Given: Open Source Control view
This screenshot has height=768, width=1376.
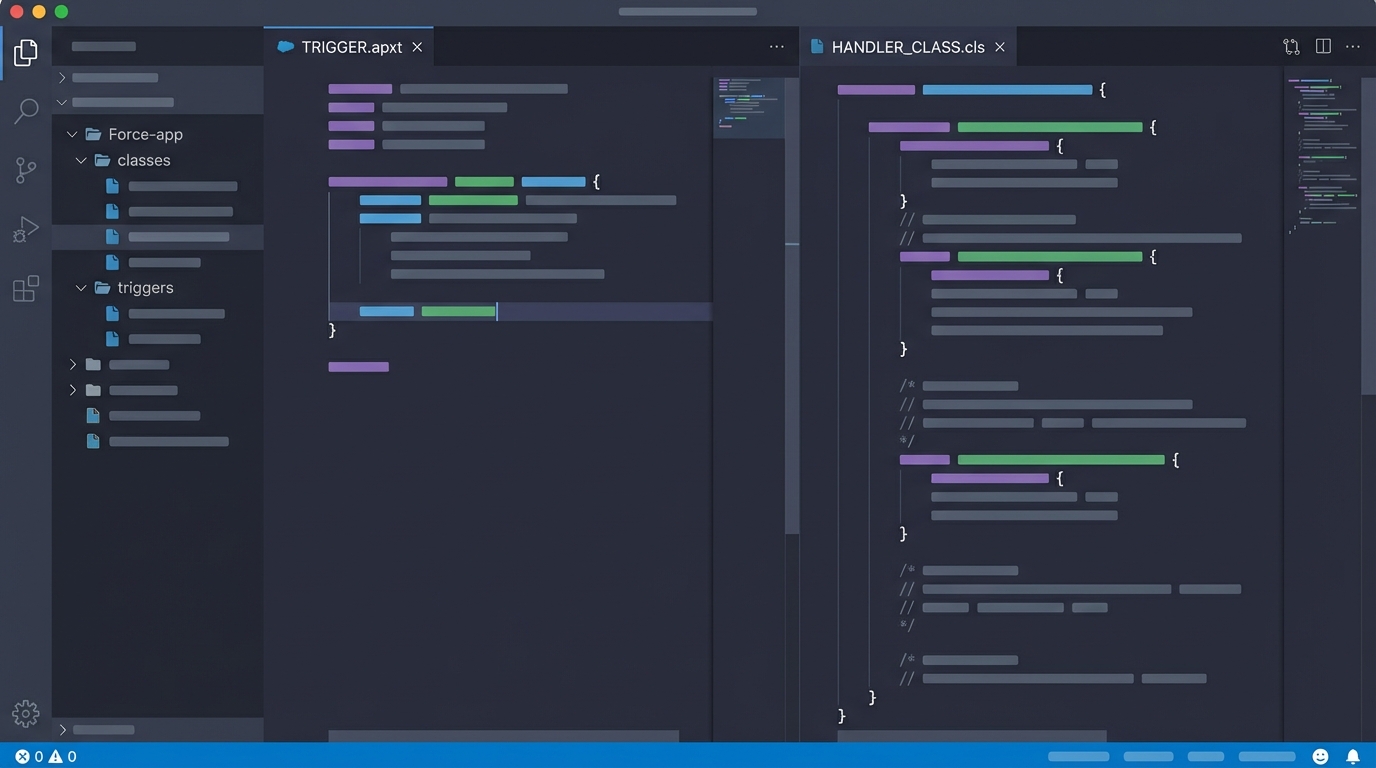Looking at the screenshot, I should pos(25,170).
